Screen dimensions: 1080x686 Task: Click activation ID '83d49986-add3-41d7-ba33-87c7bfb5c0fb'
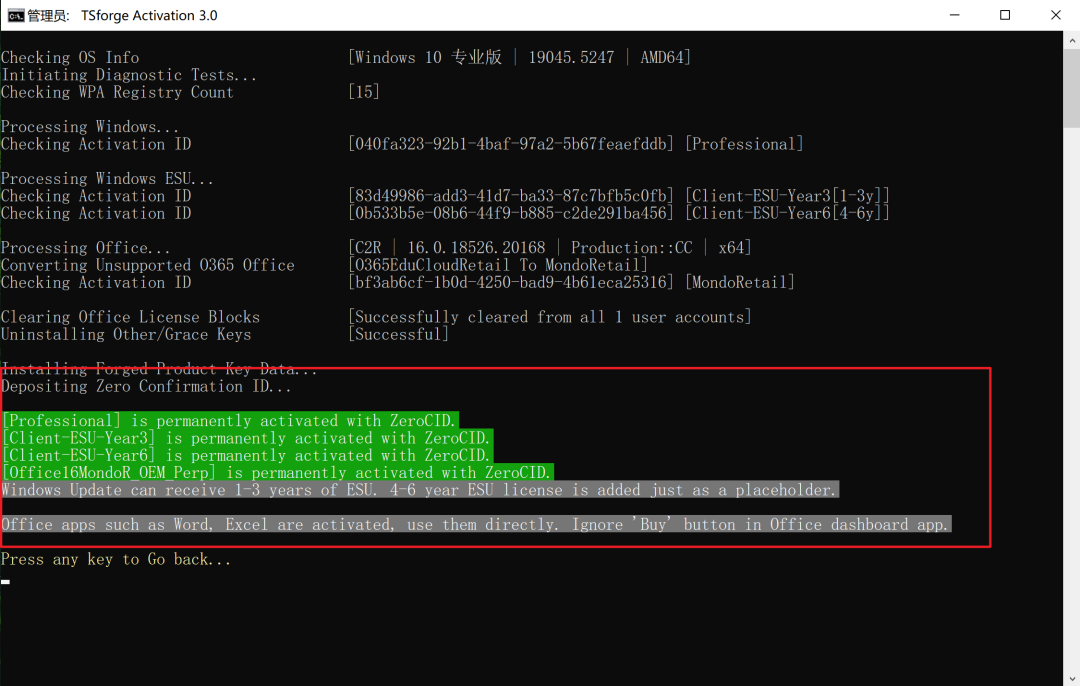click(510, 196)
